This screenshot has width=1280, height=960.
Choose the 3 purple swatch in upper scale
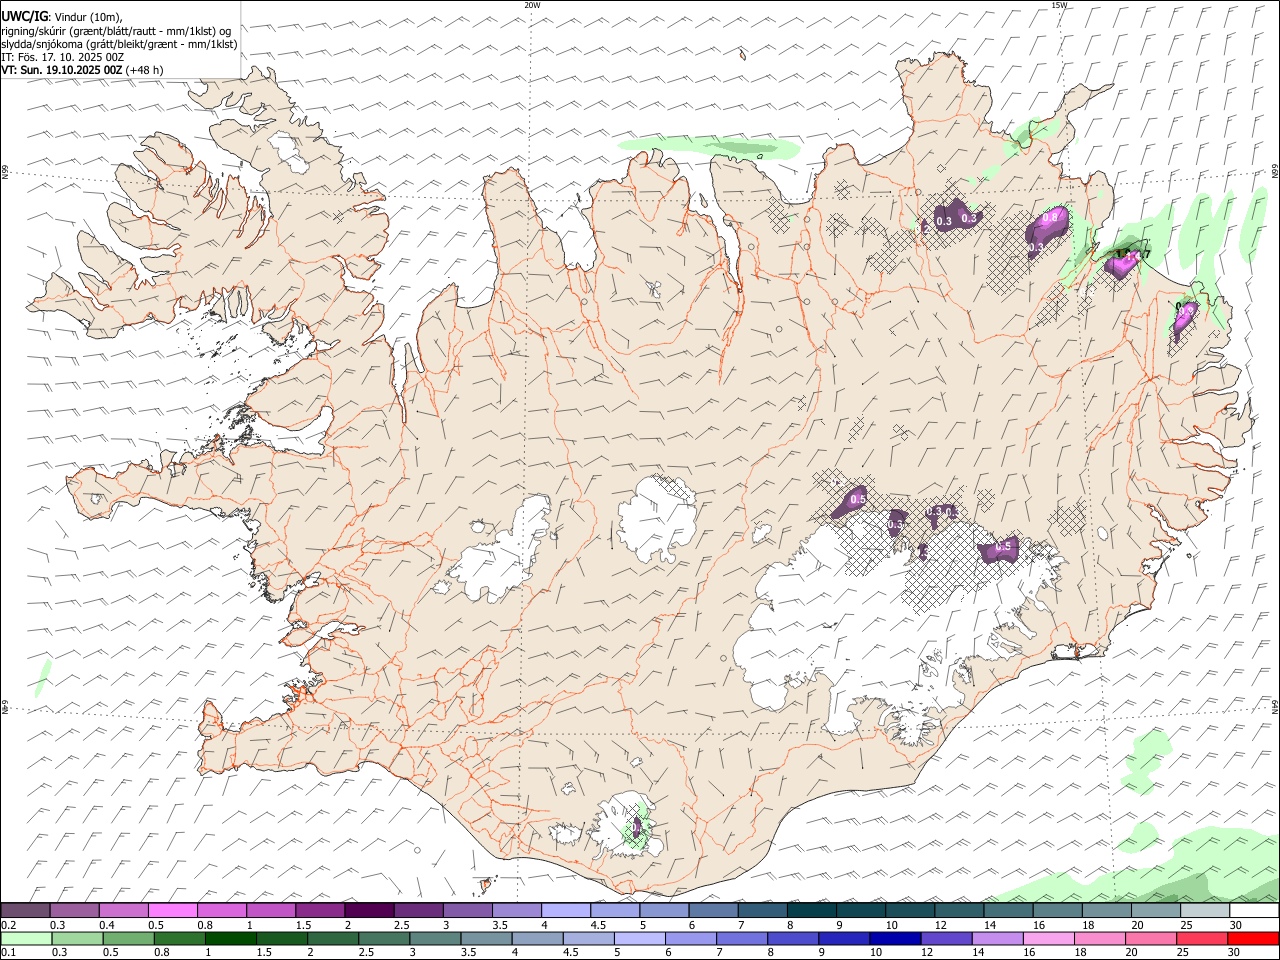click(467, 911)
